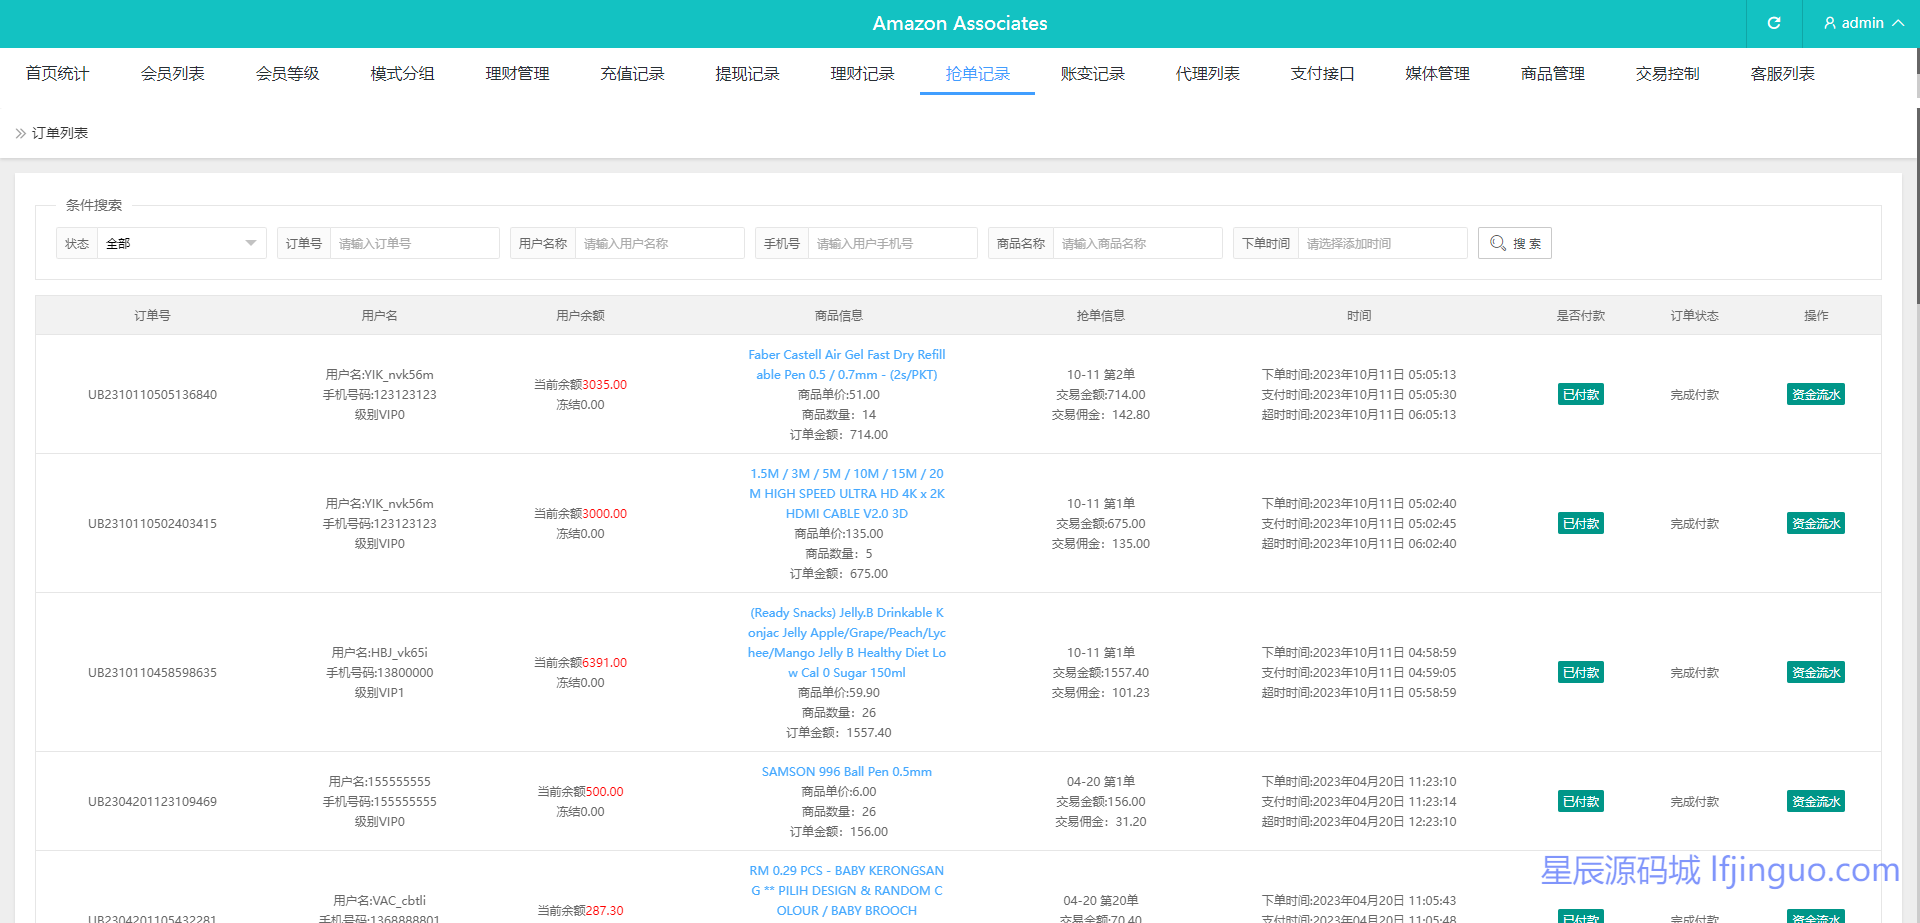The height and width of the screenshot is (923, 1920).
Task: Click 资金流水 button for order UB2304201123109469
Action: click(1815, 802)
